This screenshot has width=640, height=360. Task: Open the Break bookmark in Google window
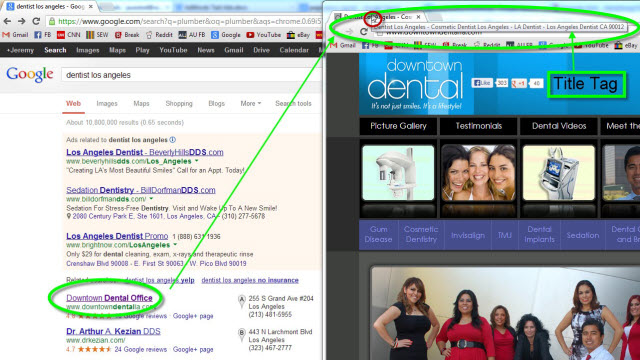pyautogui.click(x=127, y=35)
